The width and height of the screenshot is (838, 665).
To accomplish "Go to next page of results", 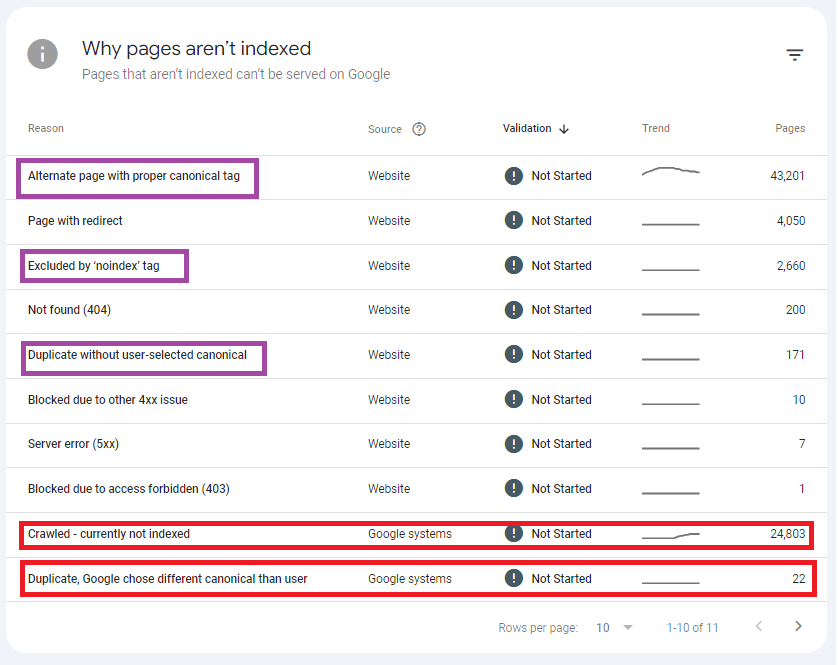I will [798, 627].
